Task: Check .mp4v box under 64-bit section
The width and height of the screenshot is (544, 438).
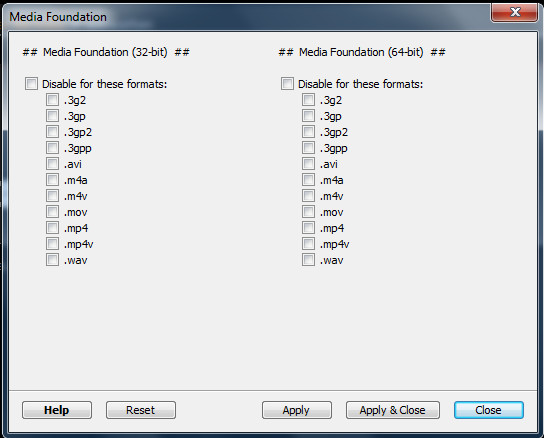Action: coord(308,243)
